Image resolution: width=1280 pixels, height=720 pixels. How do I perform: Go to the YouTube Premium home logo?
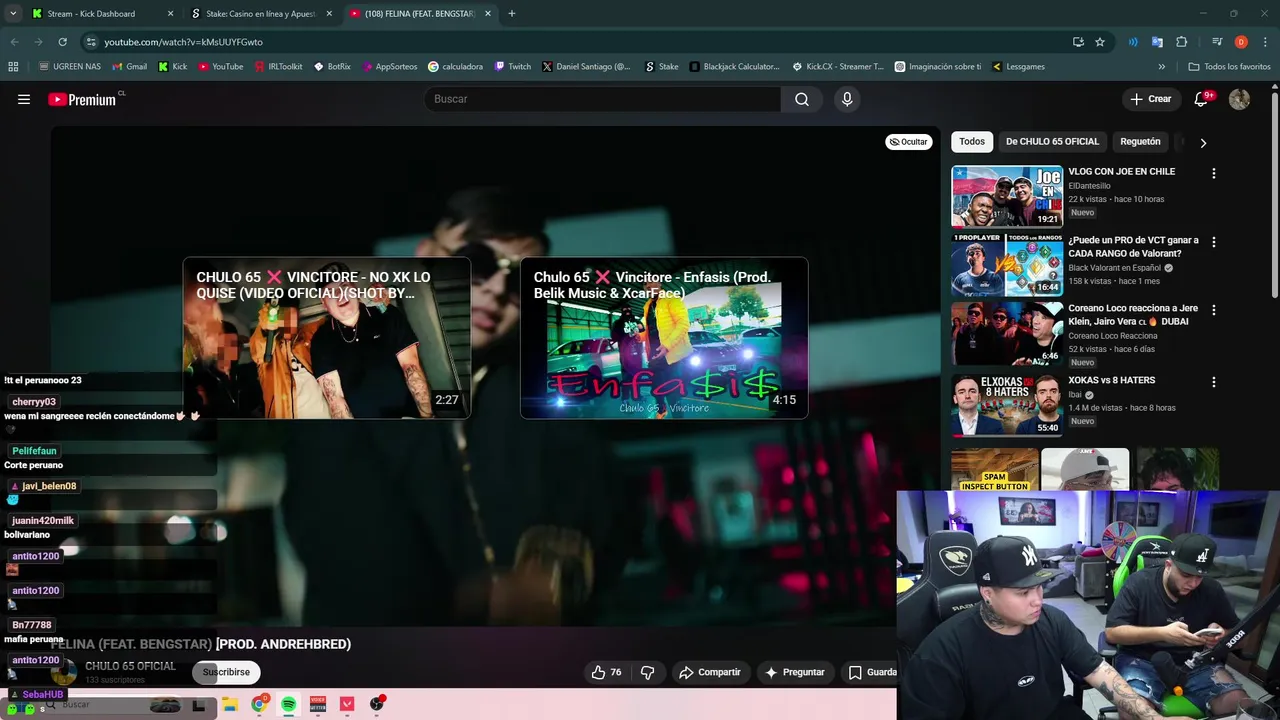pos(82,99)
